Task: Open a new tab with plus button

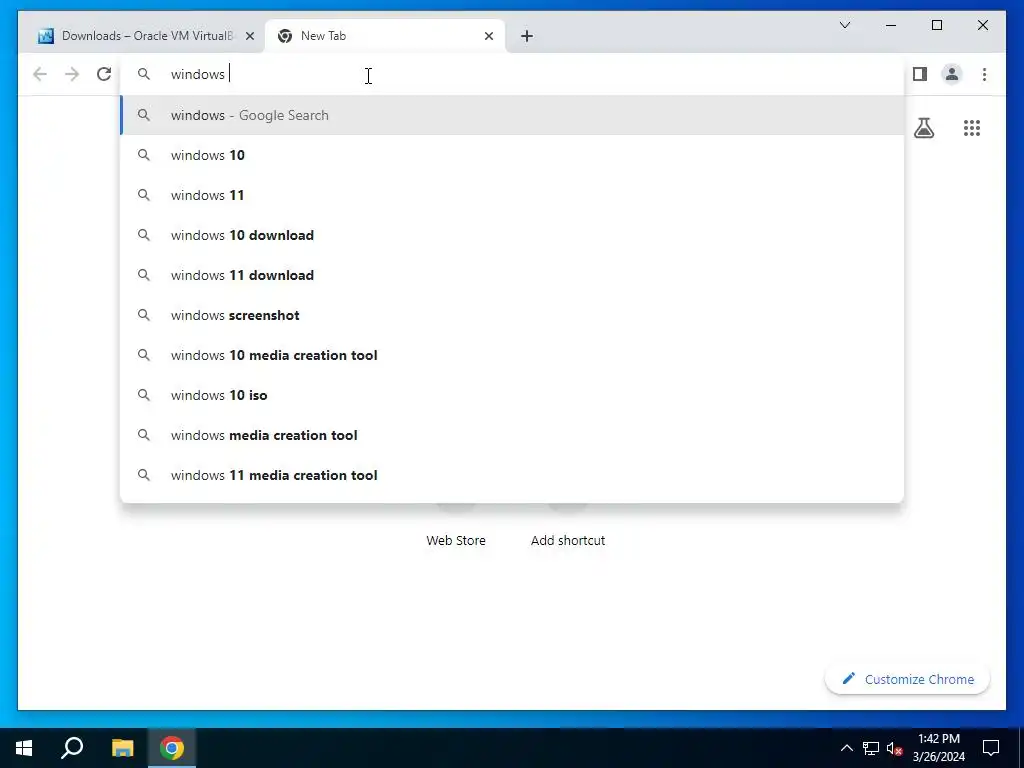Action: point(527,36)
